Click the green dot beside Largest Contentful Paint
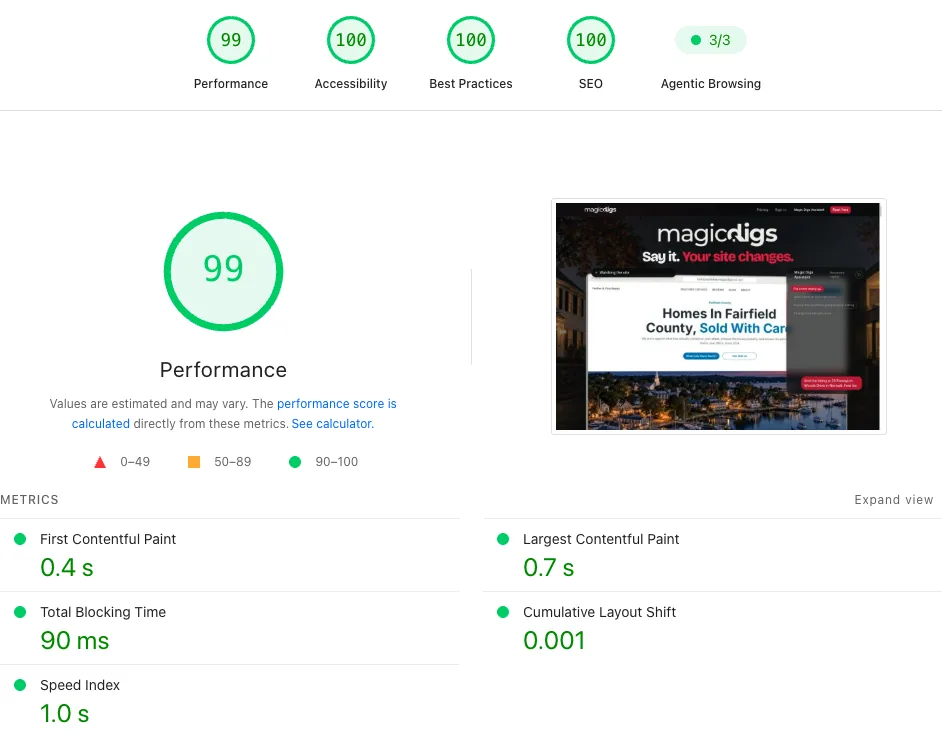 (x=503, y=539)
